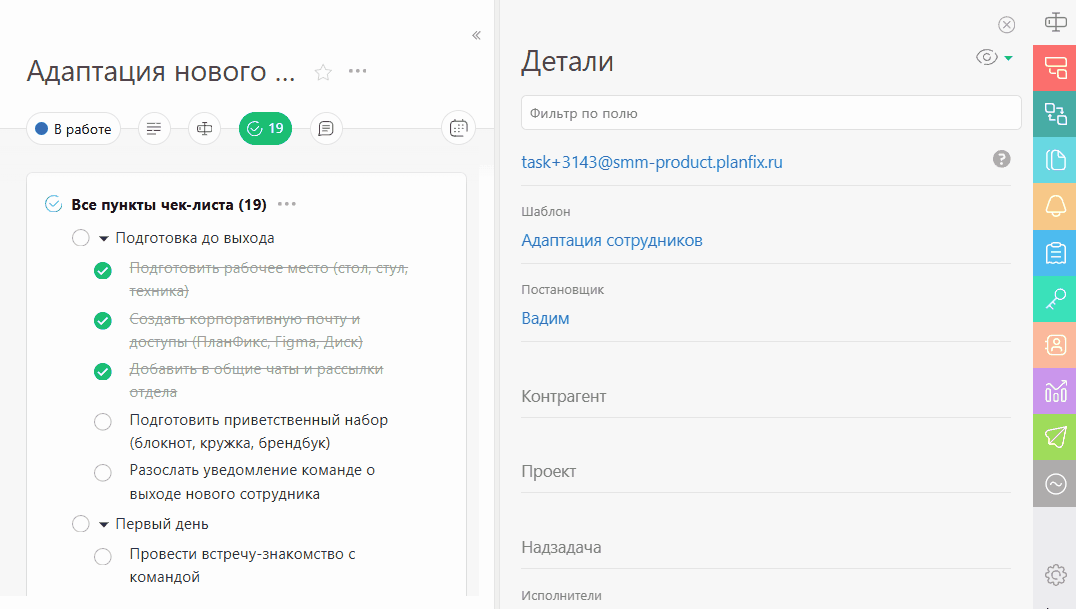Click the key icon in right sidebar

[x=1055, y=298]
